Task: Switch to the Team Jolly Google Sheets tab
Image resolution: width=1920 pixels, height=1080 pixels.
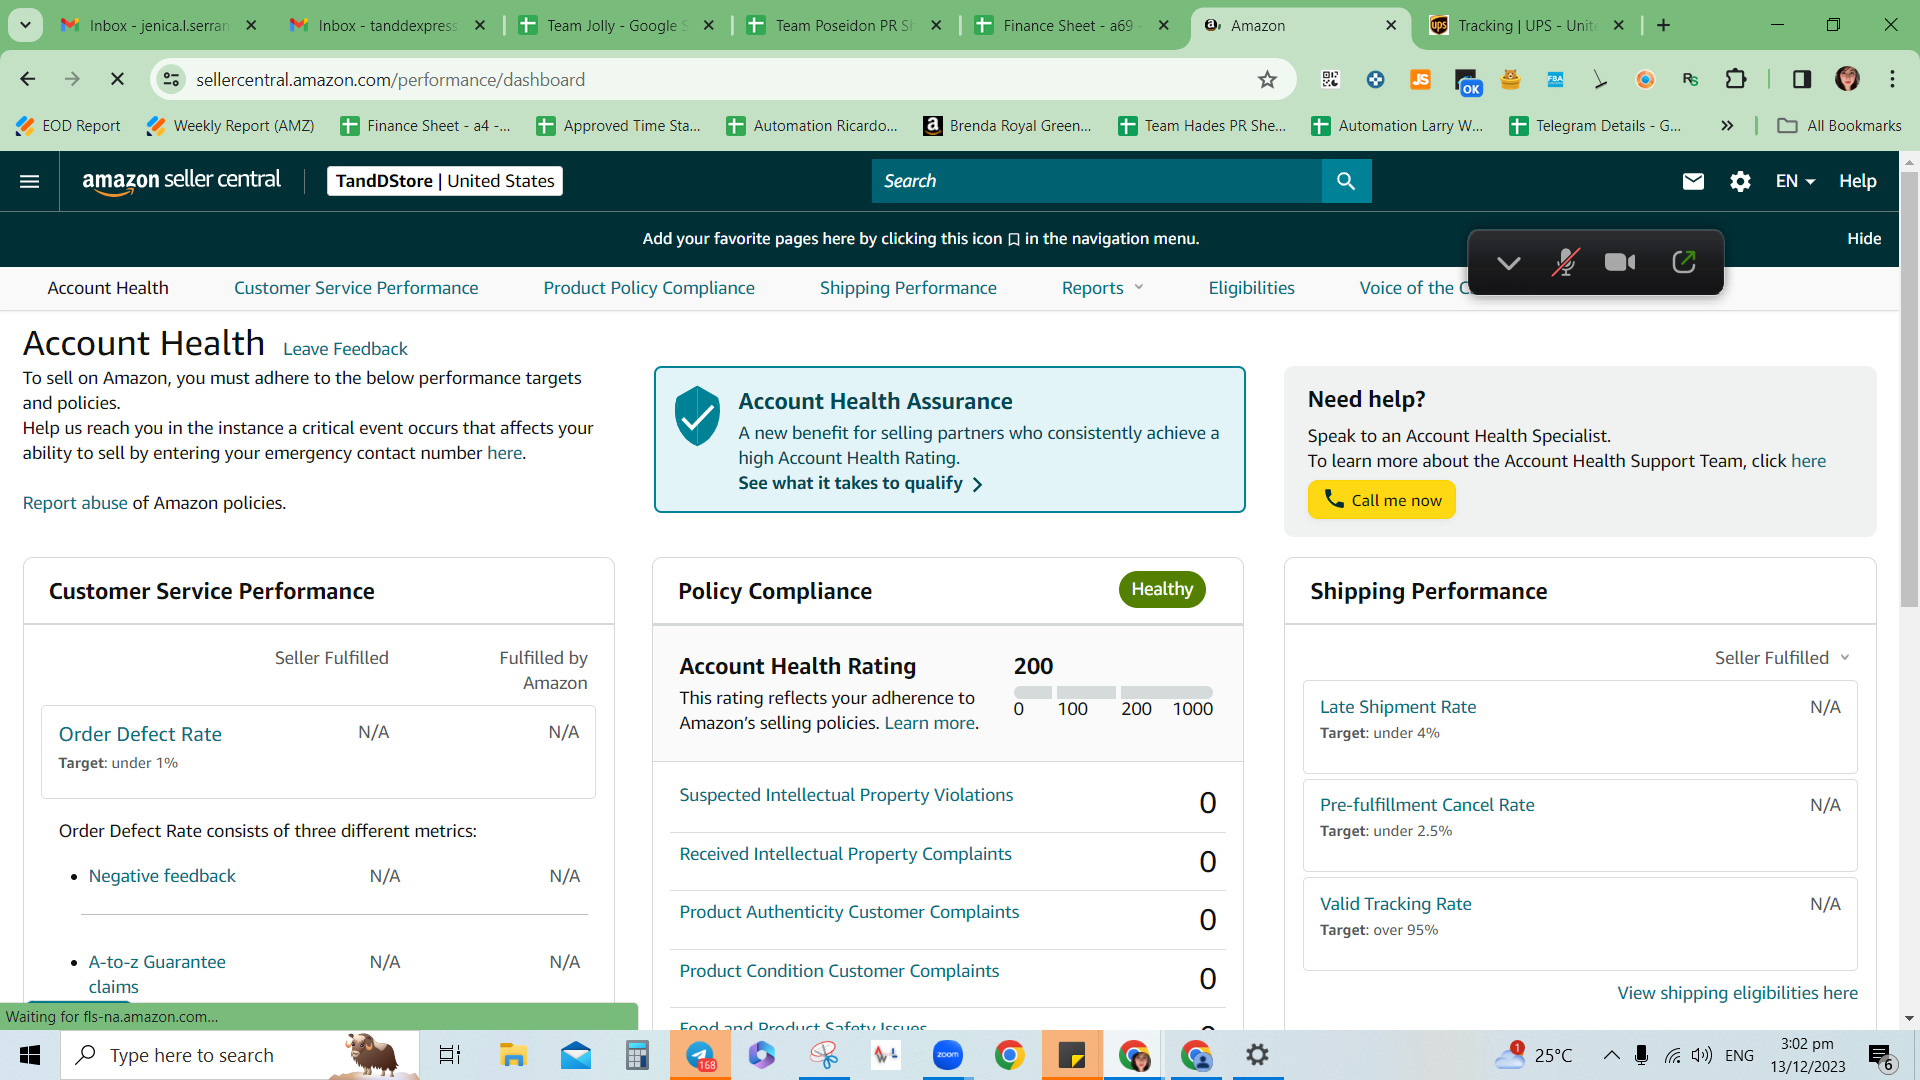Action: tap(617, 25)
